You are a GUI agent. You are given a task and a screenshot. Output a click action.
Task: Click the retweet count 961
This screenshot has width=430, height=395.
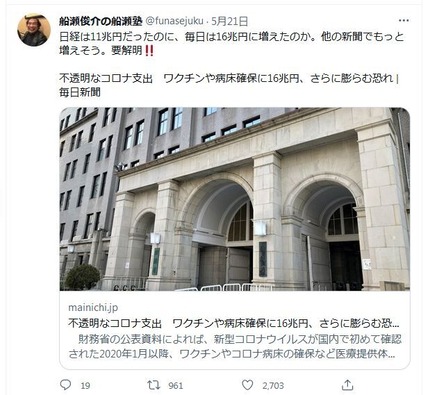coord(176,386)
